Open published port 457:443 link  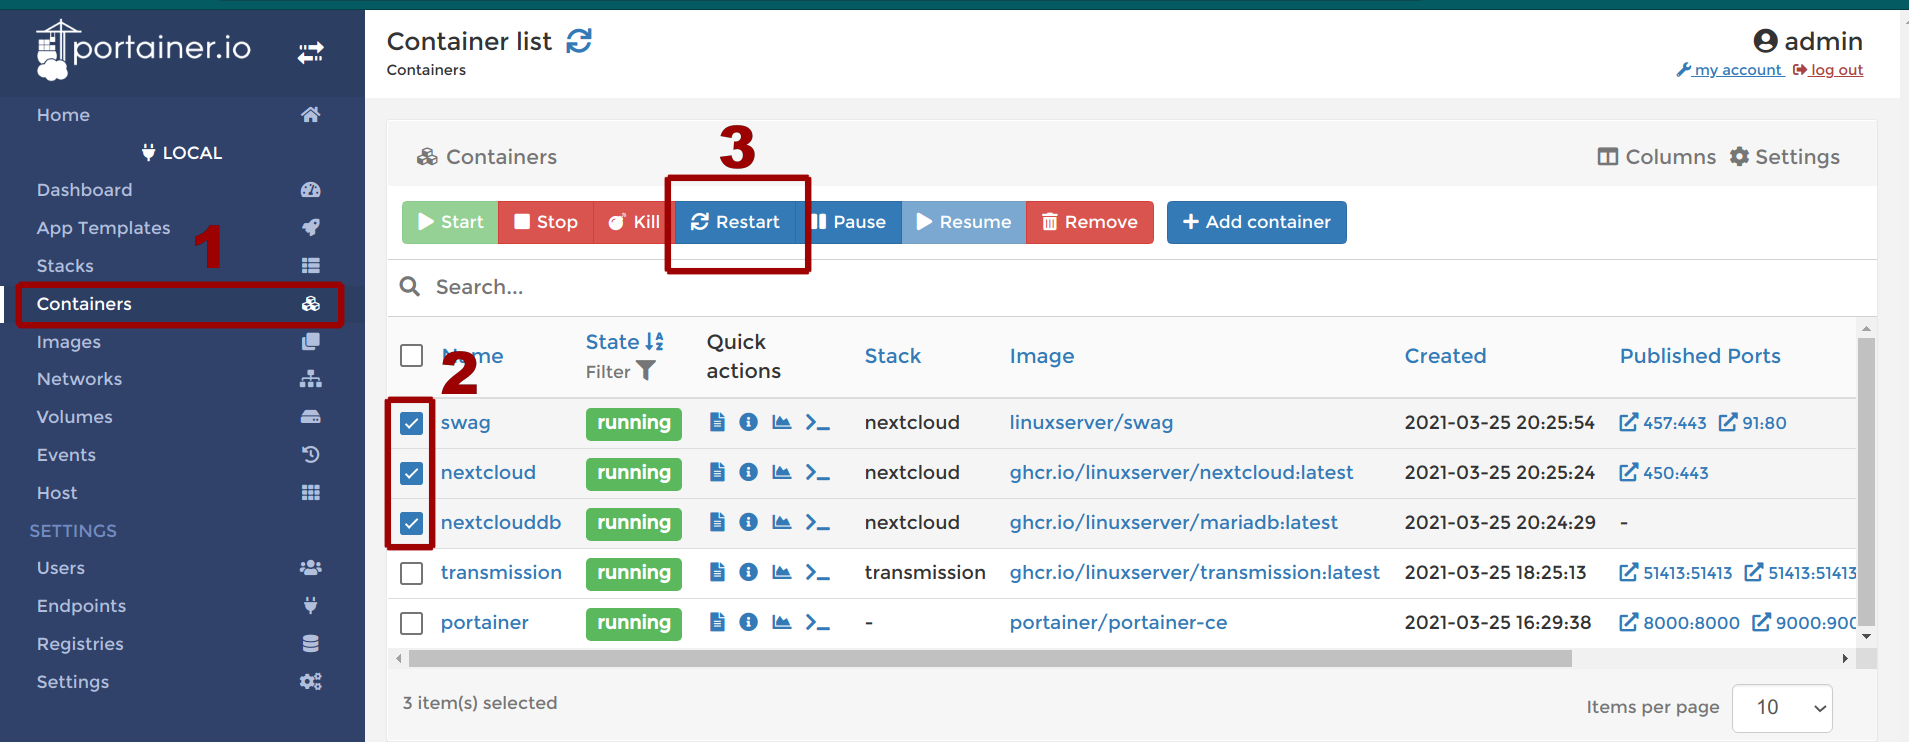pos(1663,422)
